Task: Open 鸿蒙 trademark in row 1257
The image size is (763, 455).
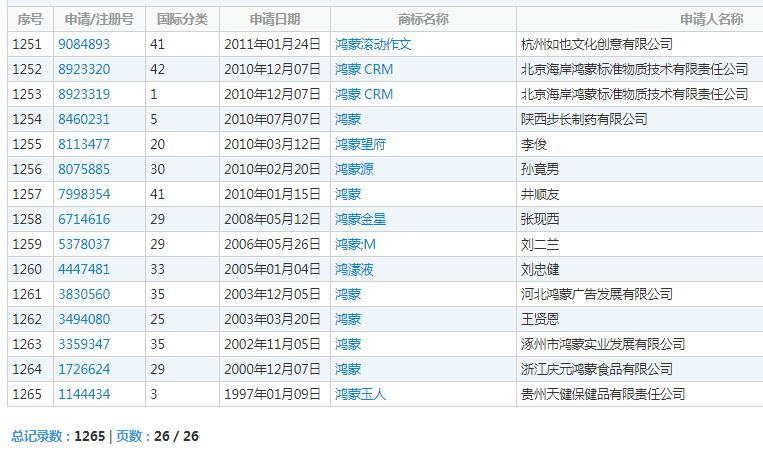Action: (x=348, y=194)
